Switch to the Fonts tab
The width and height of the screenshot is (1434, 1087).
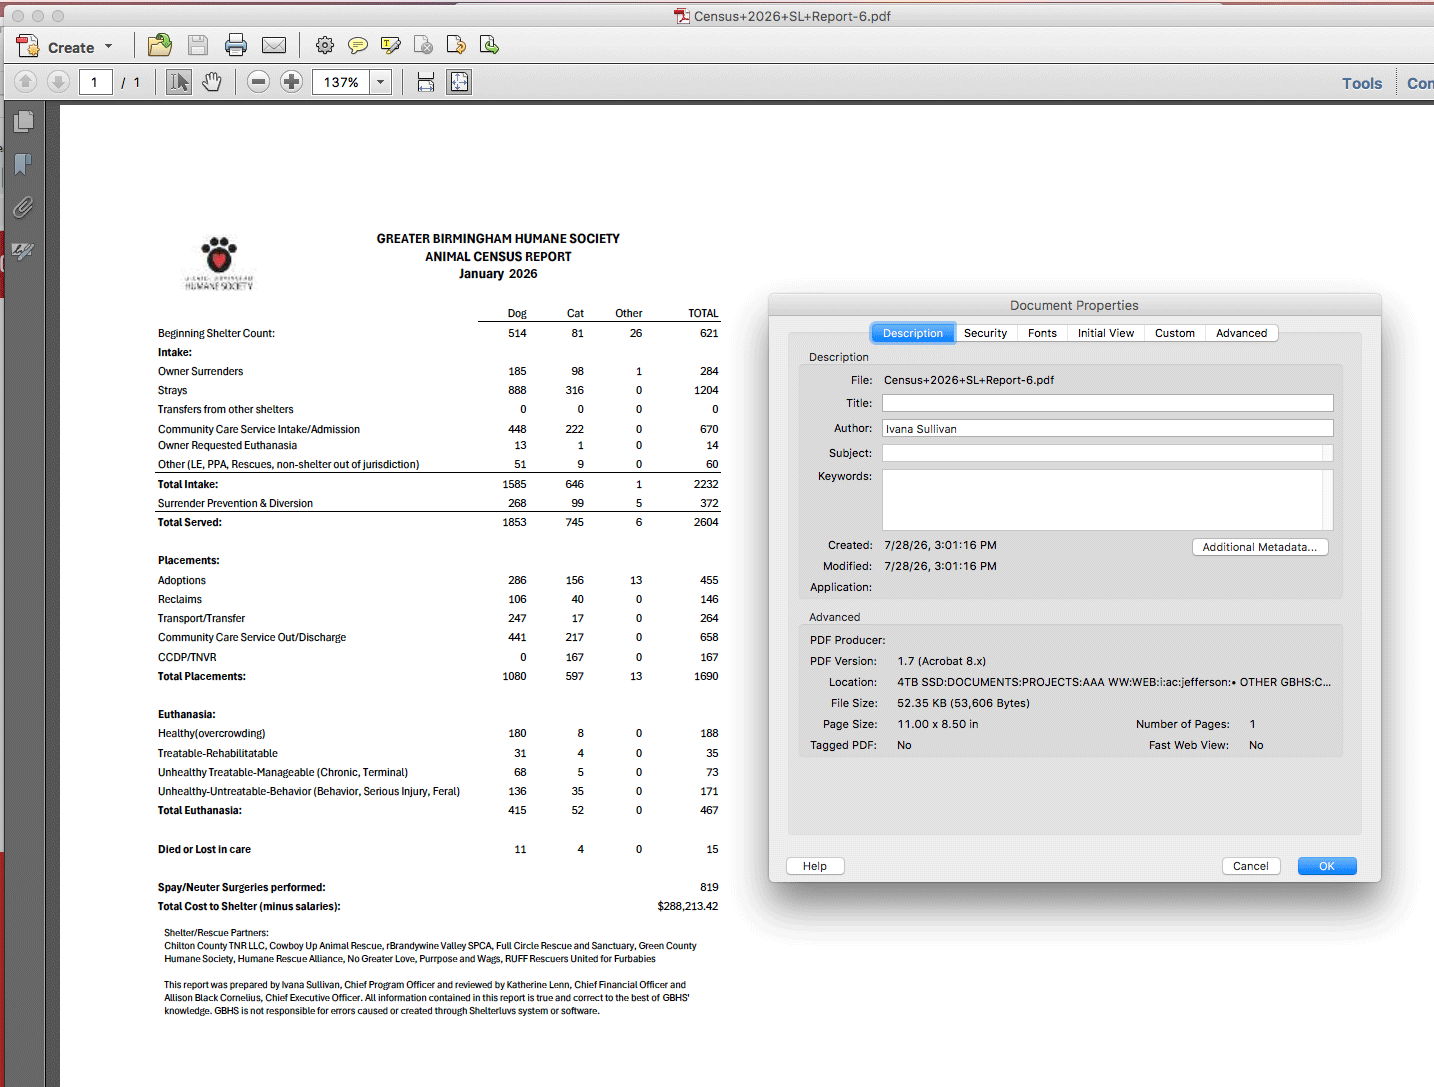click(x=1042, y=333)
